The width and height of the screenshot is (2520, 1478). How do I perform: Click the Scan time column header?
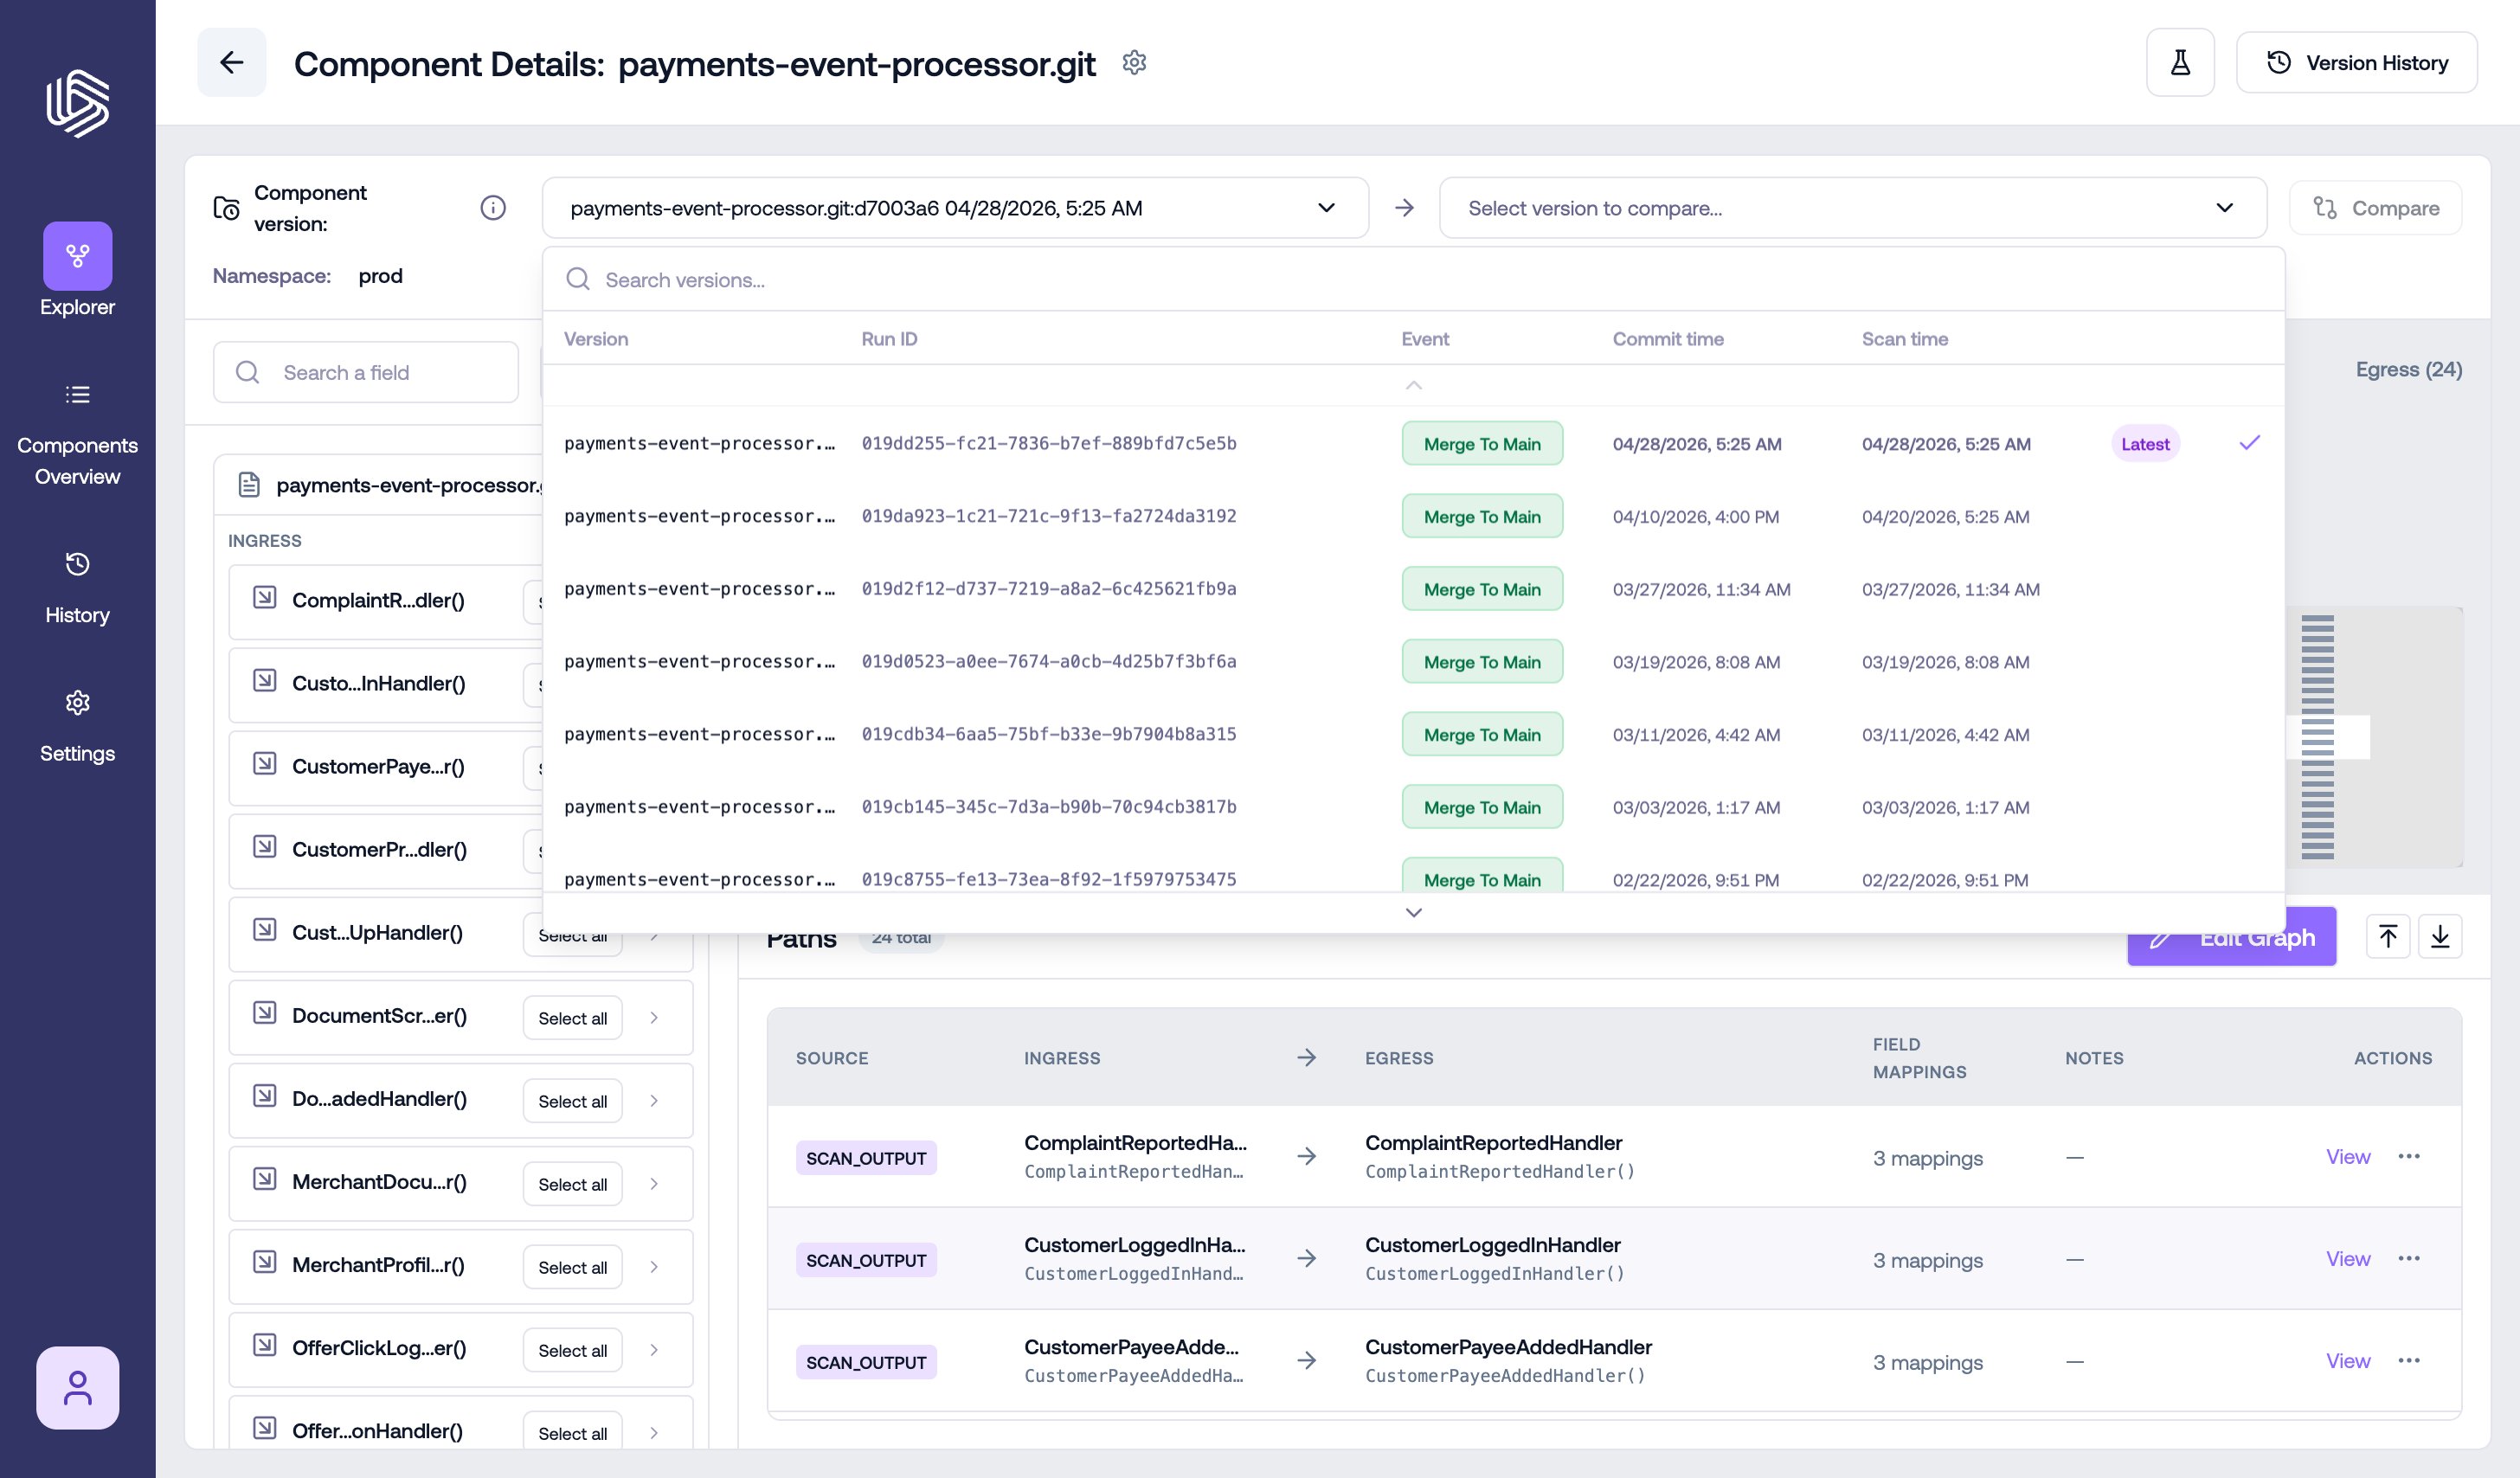point(1904,338)
